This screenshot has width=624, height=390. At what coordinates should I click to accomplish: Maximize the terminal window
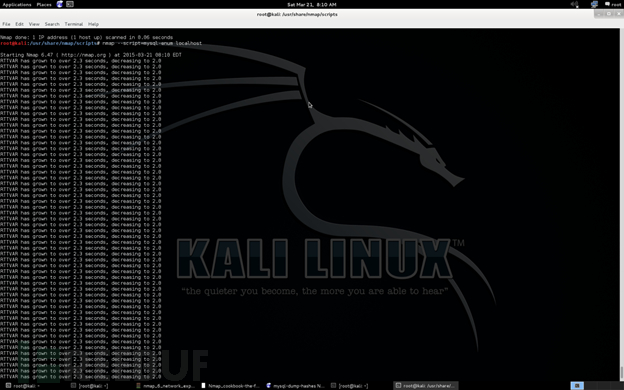[608, 14]
